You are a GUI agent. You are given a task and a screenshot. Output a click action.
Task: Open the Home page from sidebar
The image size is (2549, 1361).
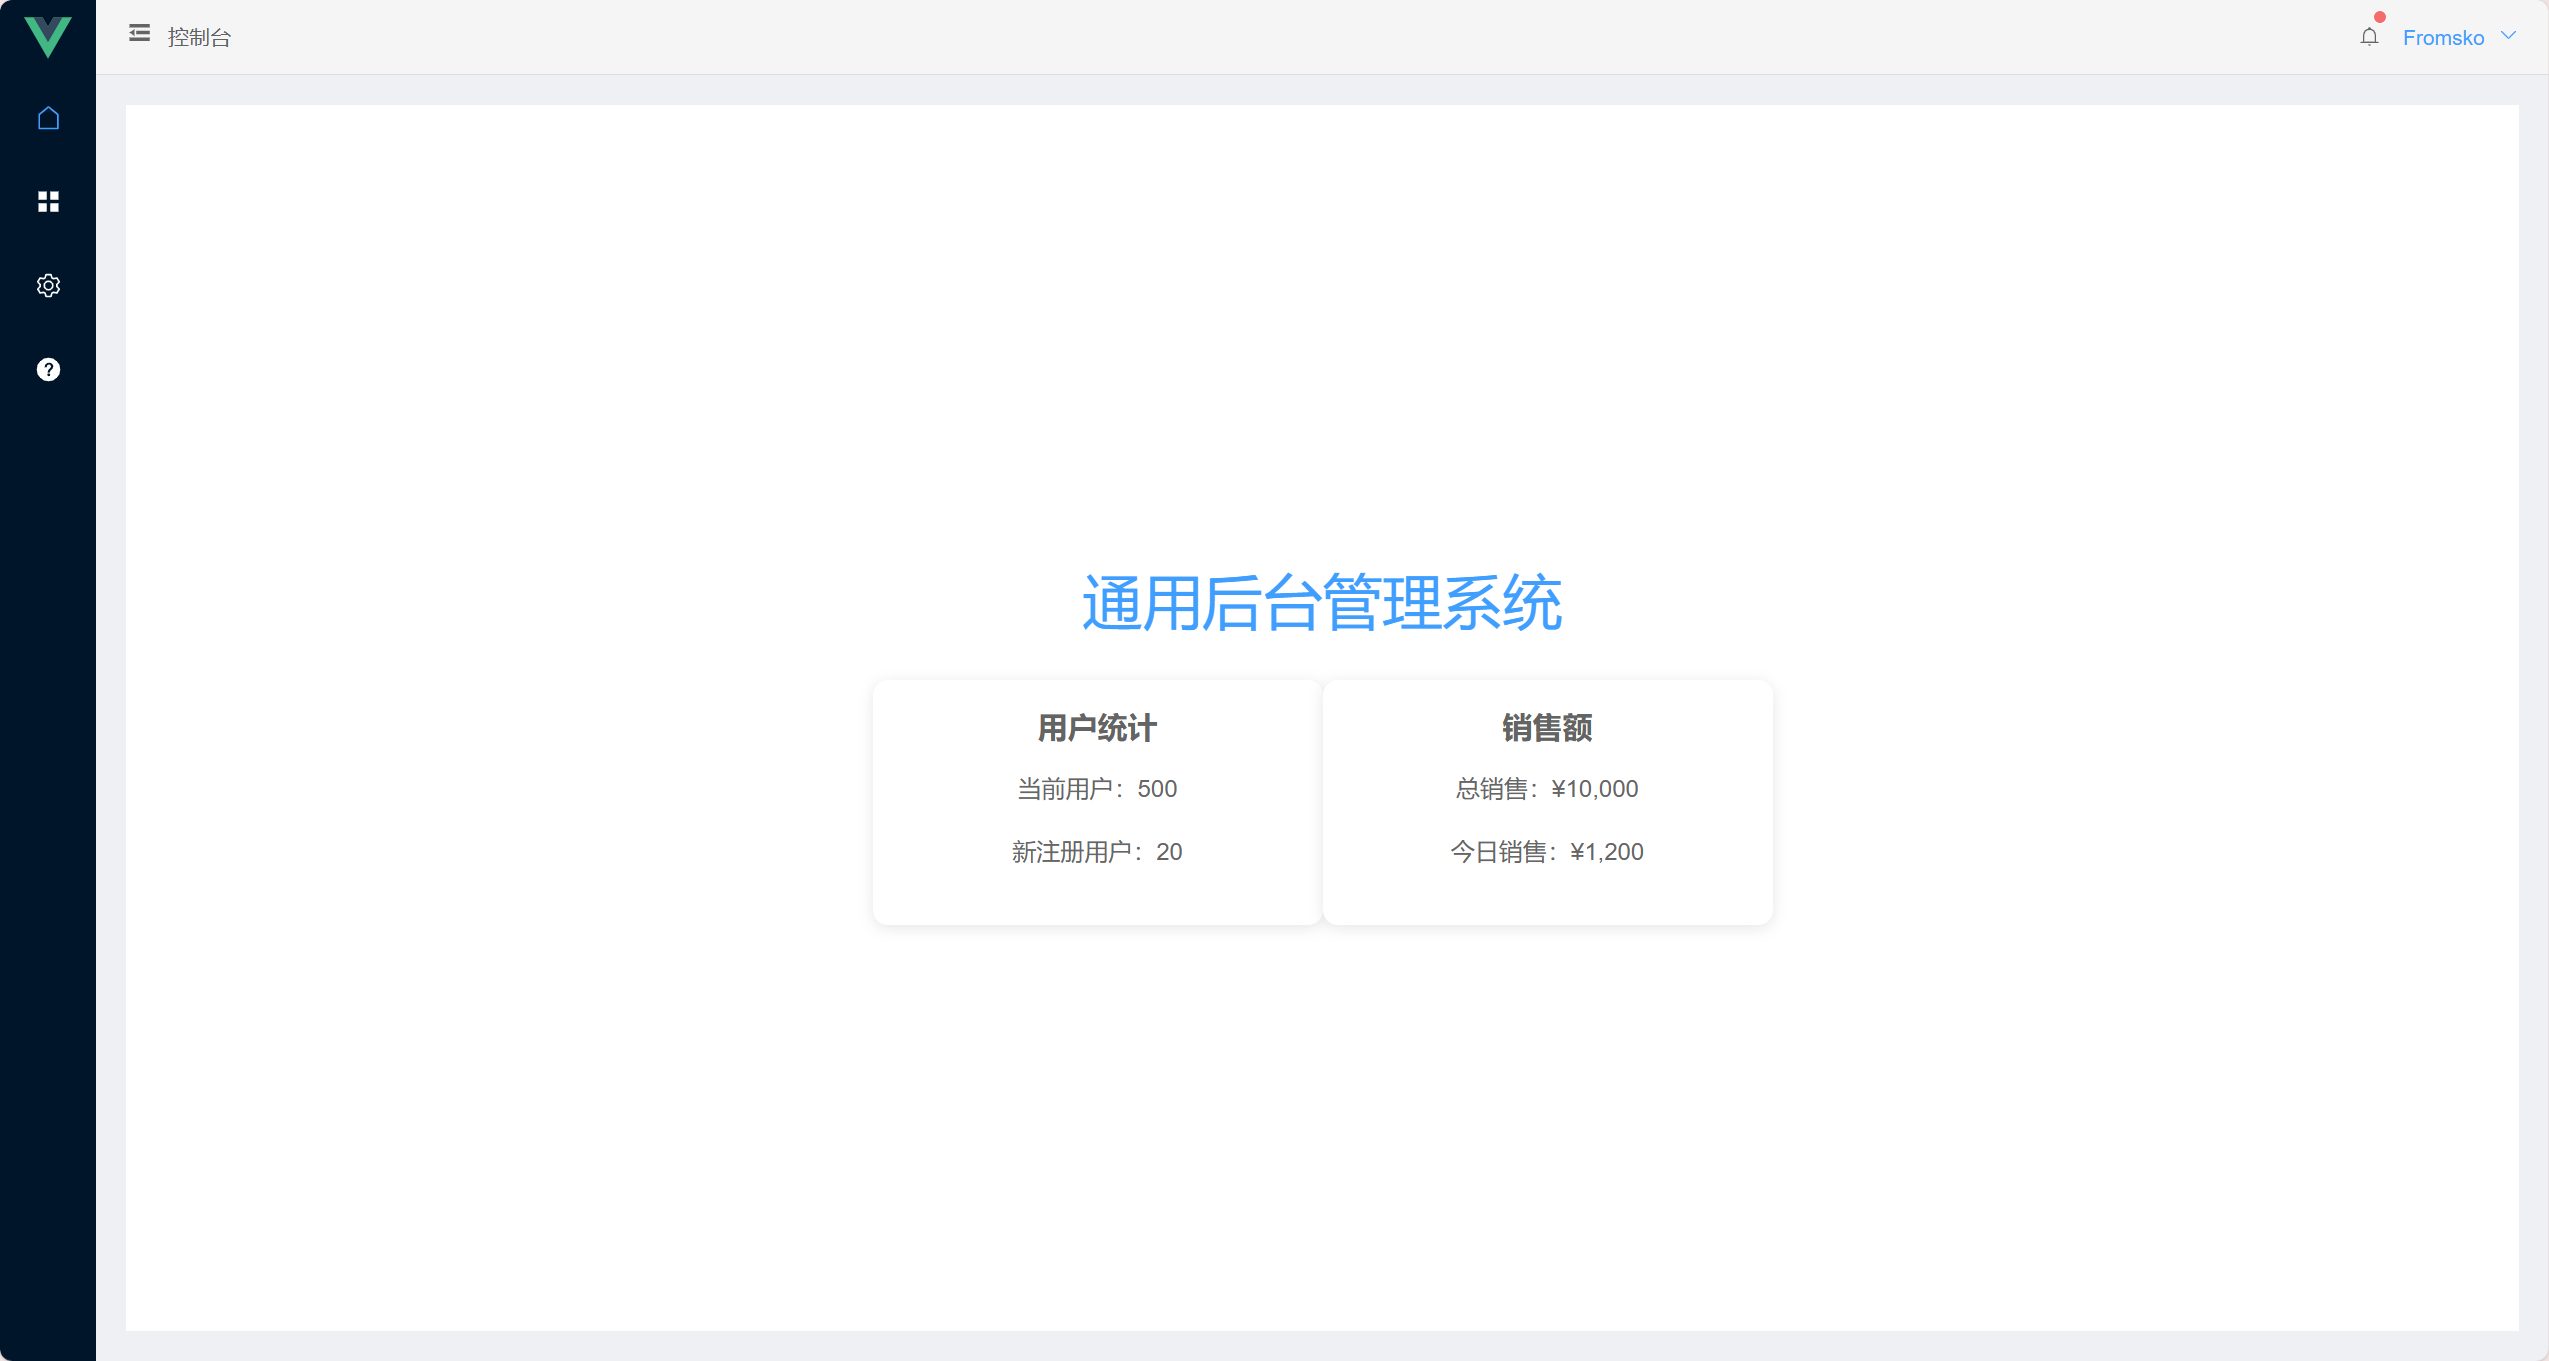click(48, 118)
